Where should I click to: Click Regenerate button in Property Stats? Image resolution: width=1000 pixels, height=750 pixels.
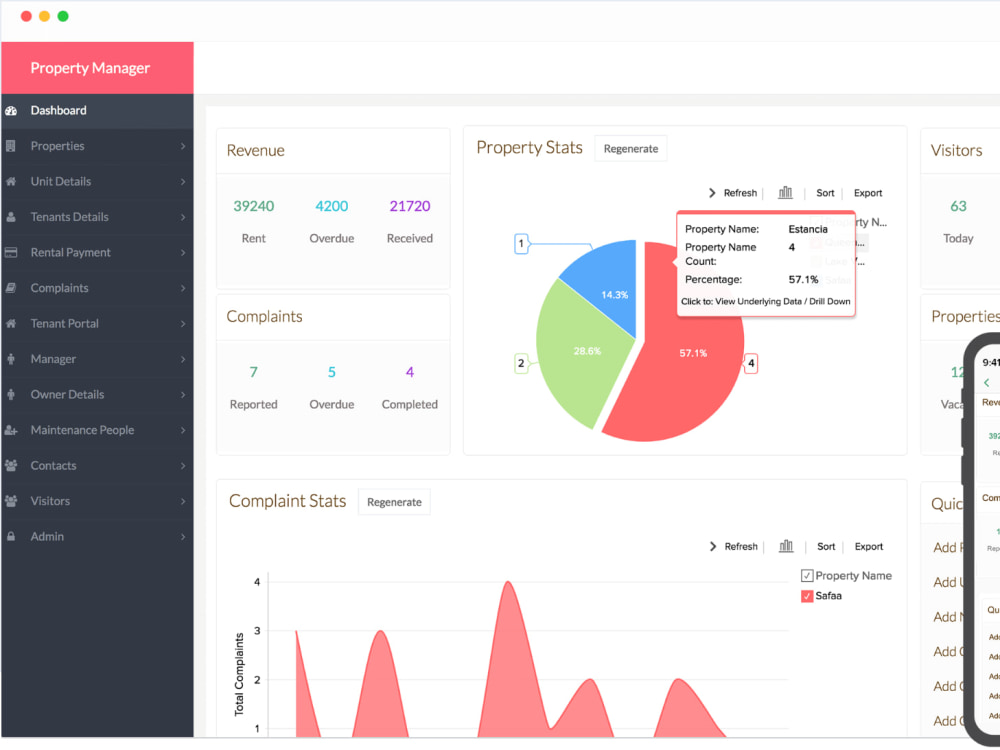(x=631, y=149)
